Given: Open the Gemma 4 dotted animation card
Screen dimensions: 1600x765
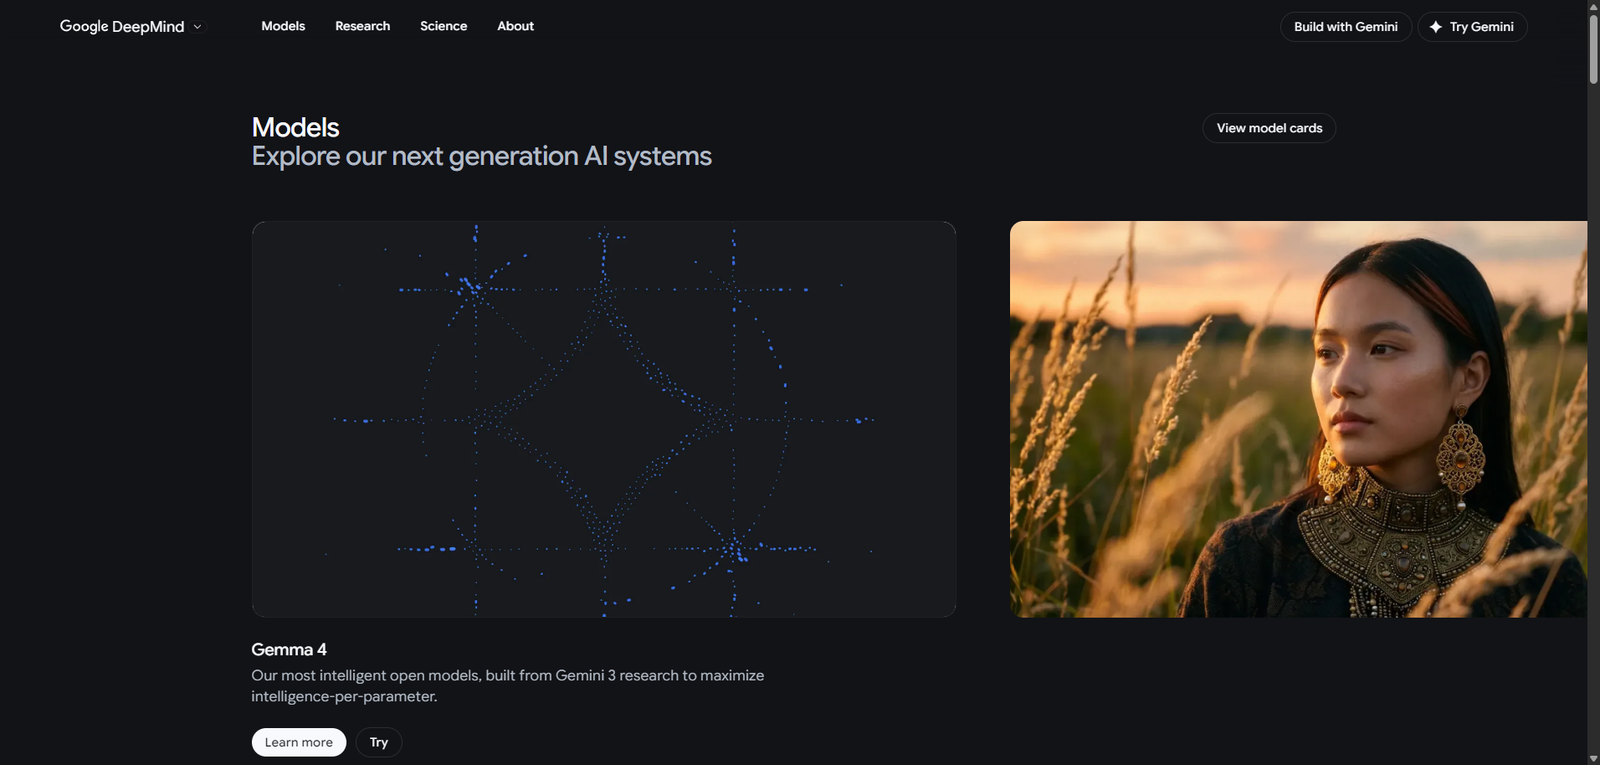Looking at the screenshot, I should 603,418.
